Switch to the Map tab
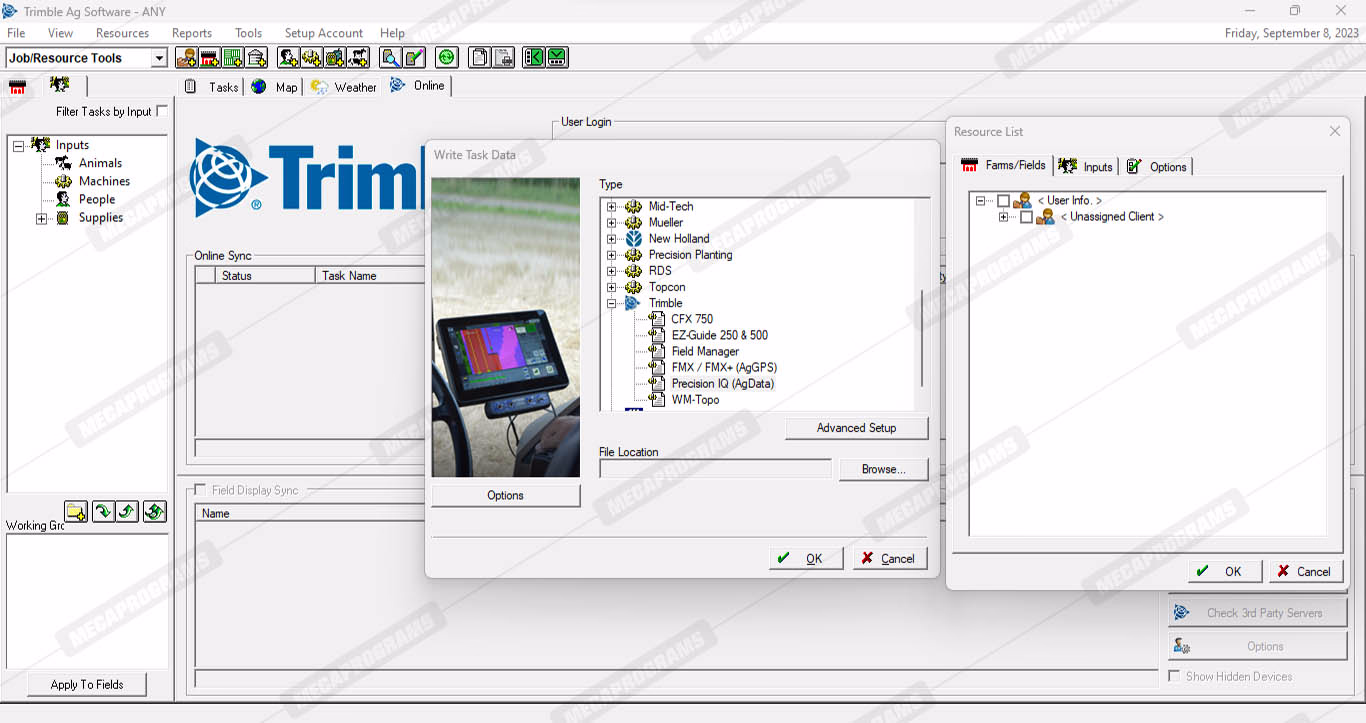Image resolution: width=1366 pixels, height=723 pixels. coord(274,87)
